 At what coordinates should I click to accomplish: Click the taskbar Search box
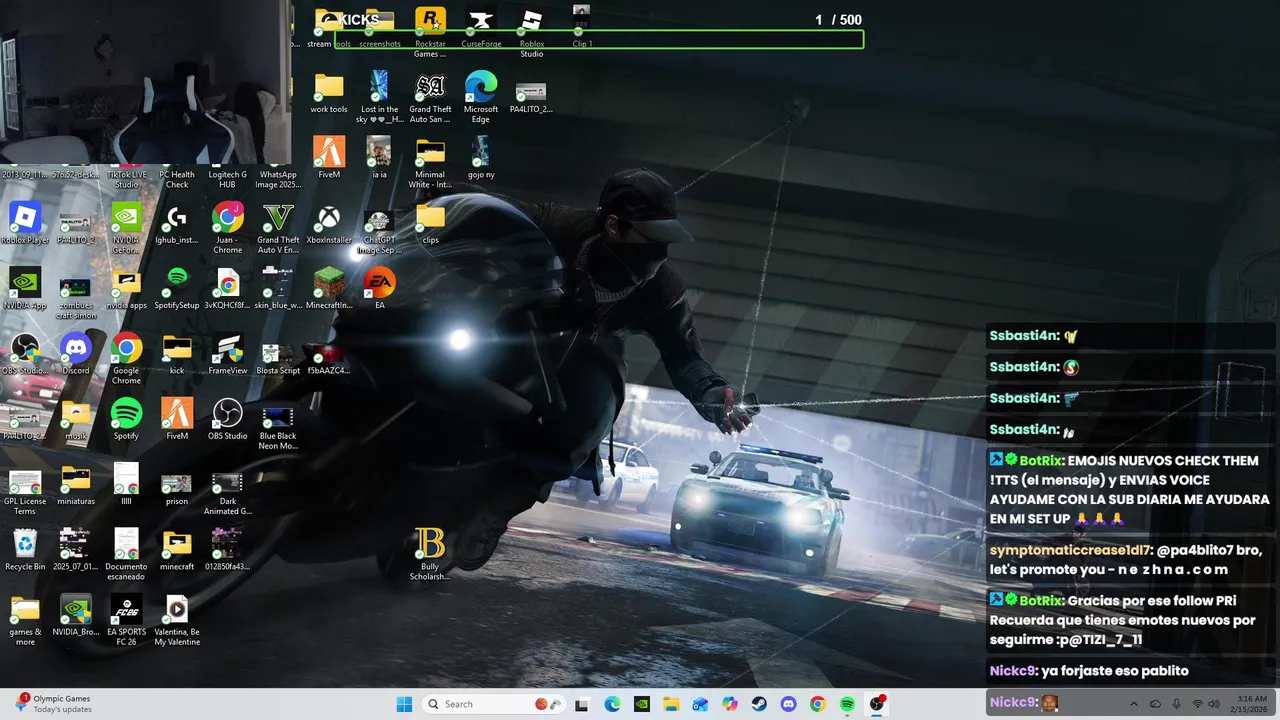(x=494, y=704)
